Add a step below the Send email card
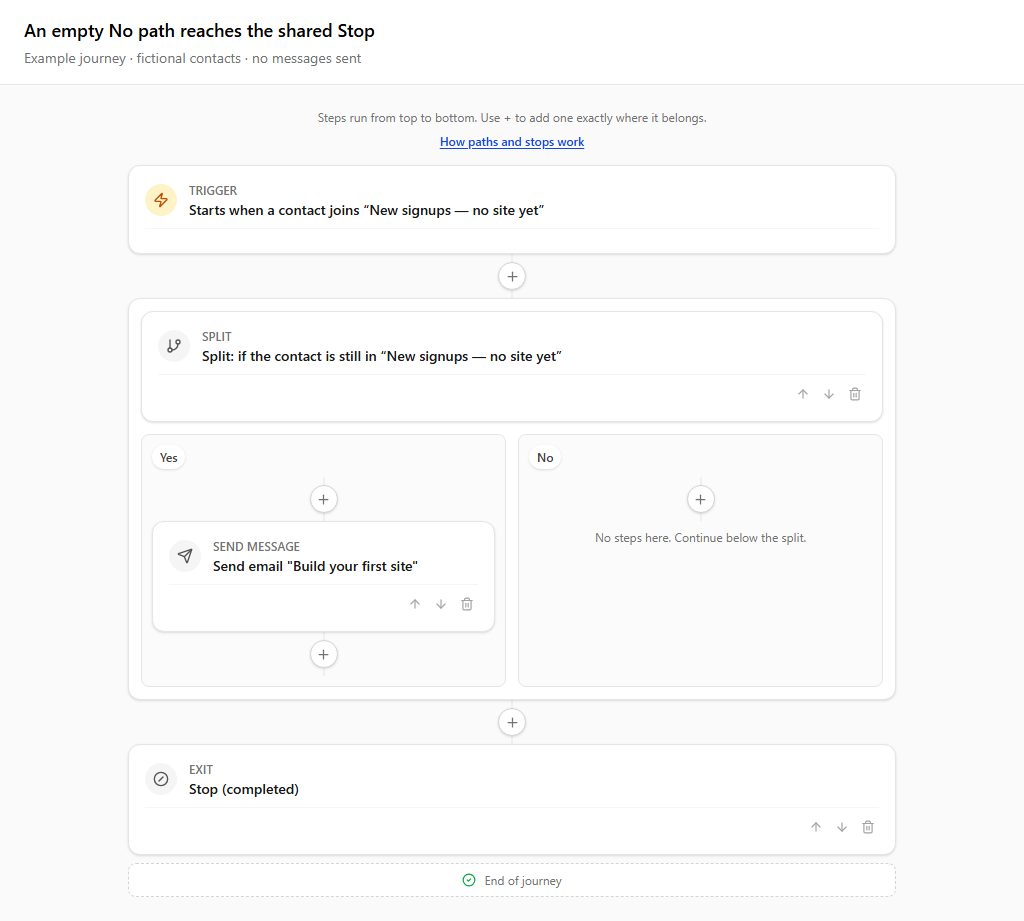Viewport: 1024px width, 921px height. (x=323, y=654)
